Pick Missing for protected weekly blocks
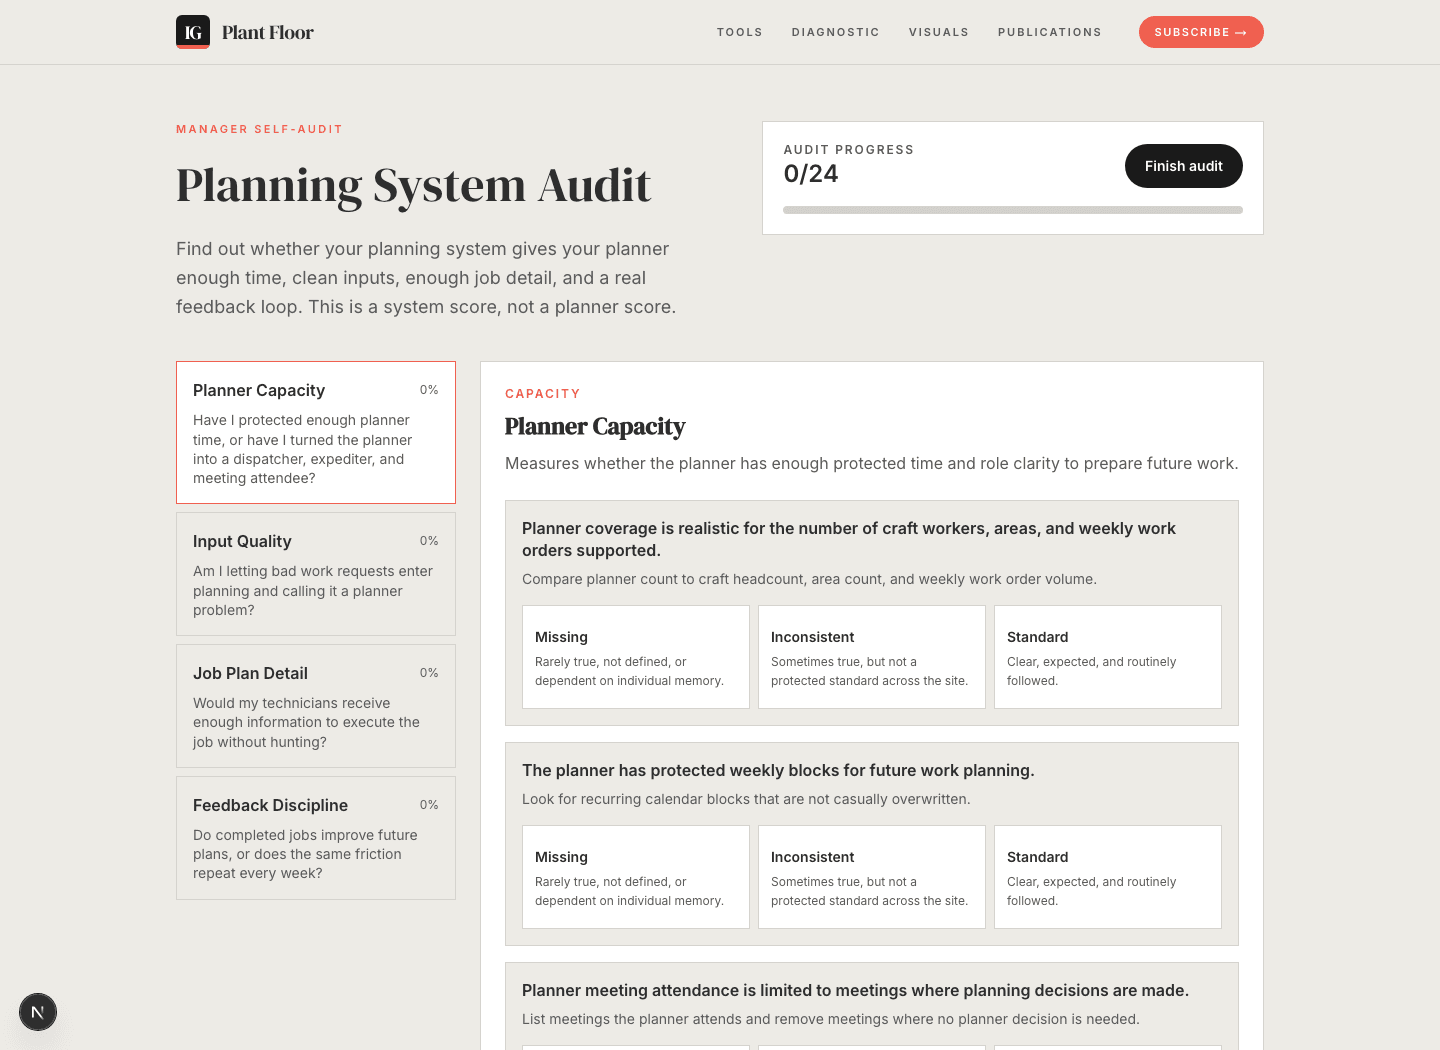The image size is (1440, 1050). 636,877
